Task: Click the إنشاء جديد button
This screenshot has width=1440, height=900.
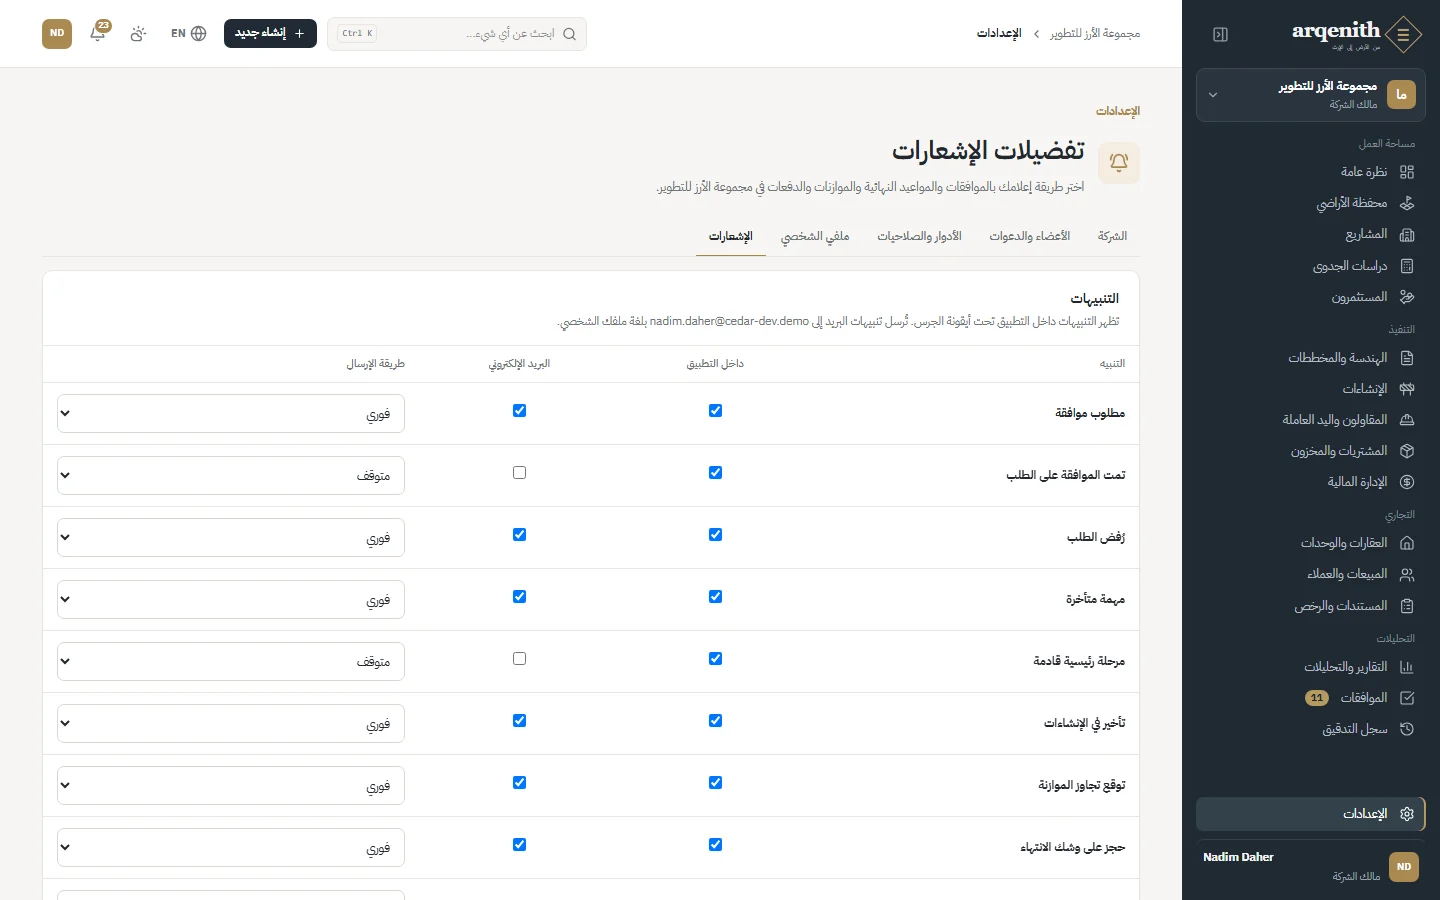Action: click(x=270, y=33)
